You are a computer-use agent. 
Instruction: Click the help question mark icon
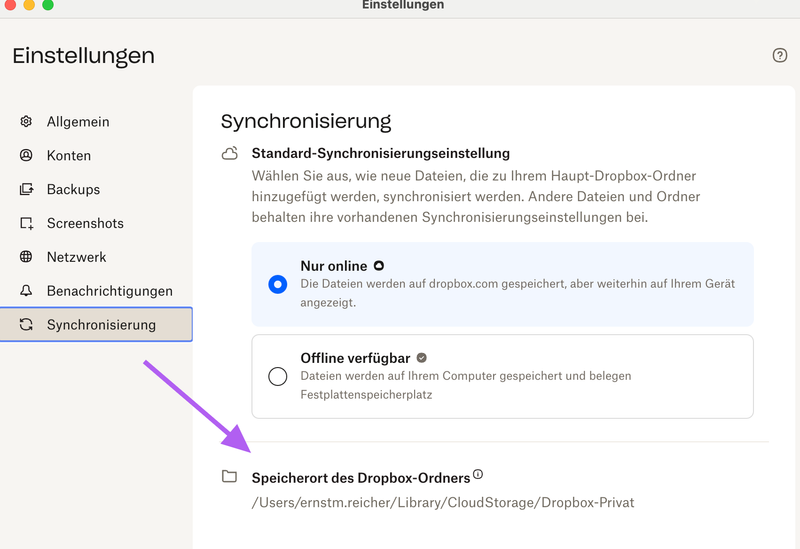pos(780,56)
